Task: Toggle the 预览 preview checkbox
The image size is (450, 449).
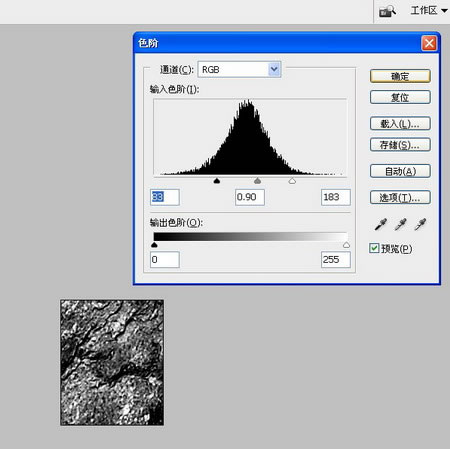Action: click(x=374, y=248)
